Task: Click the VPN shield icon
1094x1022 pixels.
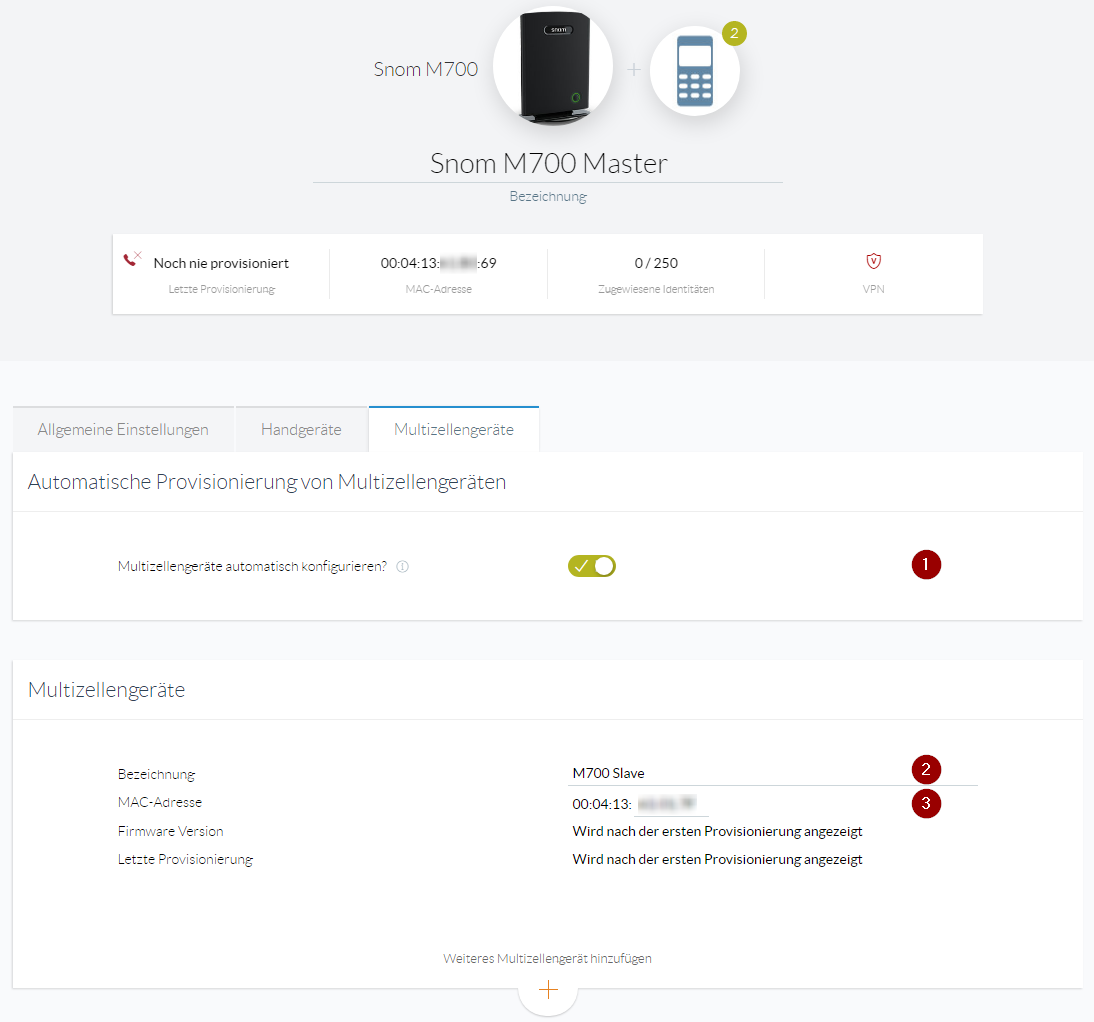Action: point(874,262)
